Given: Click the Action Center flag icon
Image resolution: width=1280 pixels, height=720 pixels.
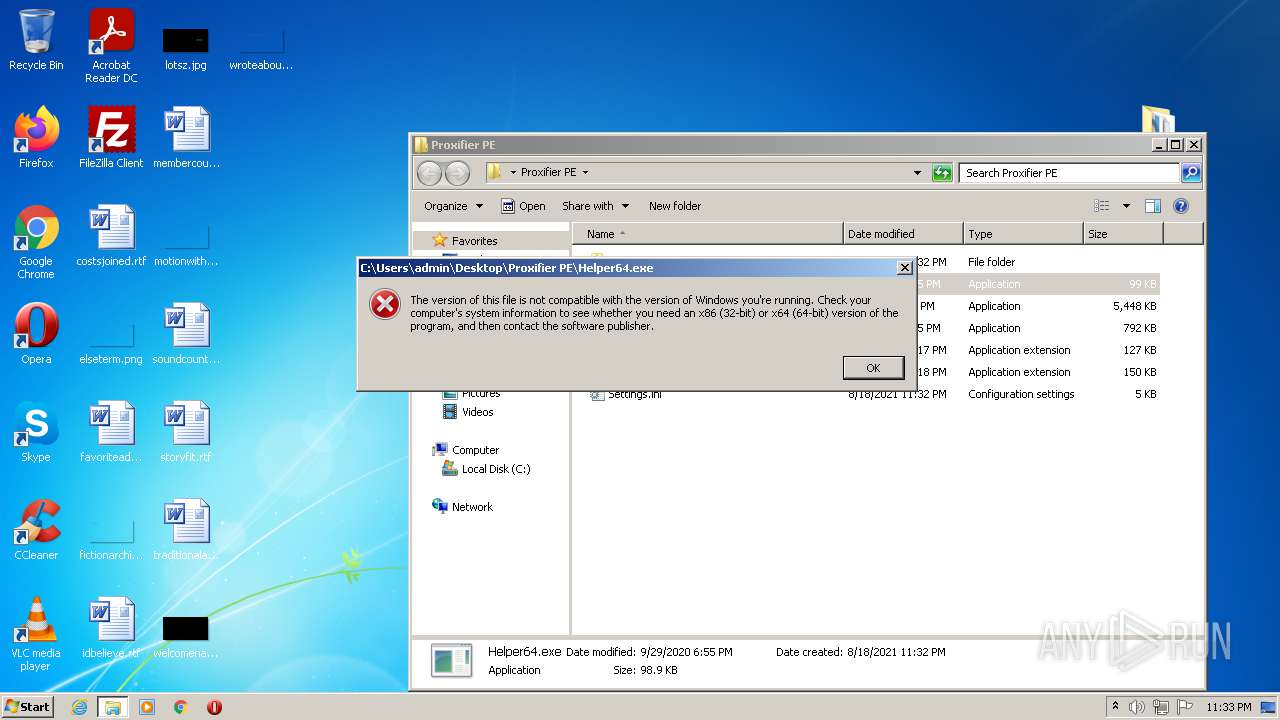Looking at the screenshot, I should click(1185, 707).
